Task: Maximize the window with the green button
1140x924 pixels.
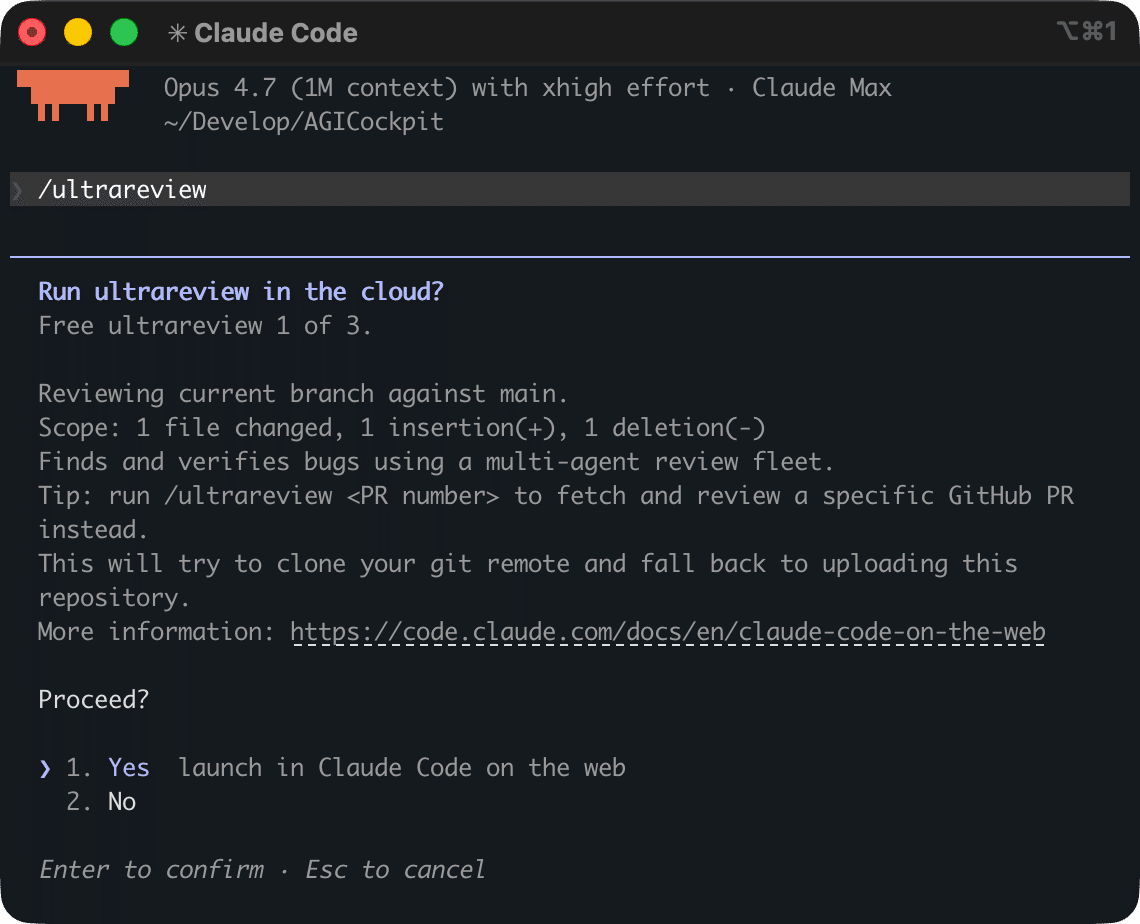Action: (124, 33)
